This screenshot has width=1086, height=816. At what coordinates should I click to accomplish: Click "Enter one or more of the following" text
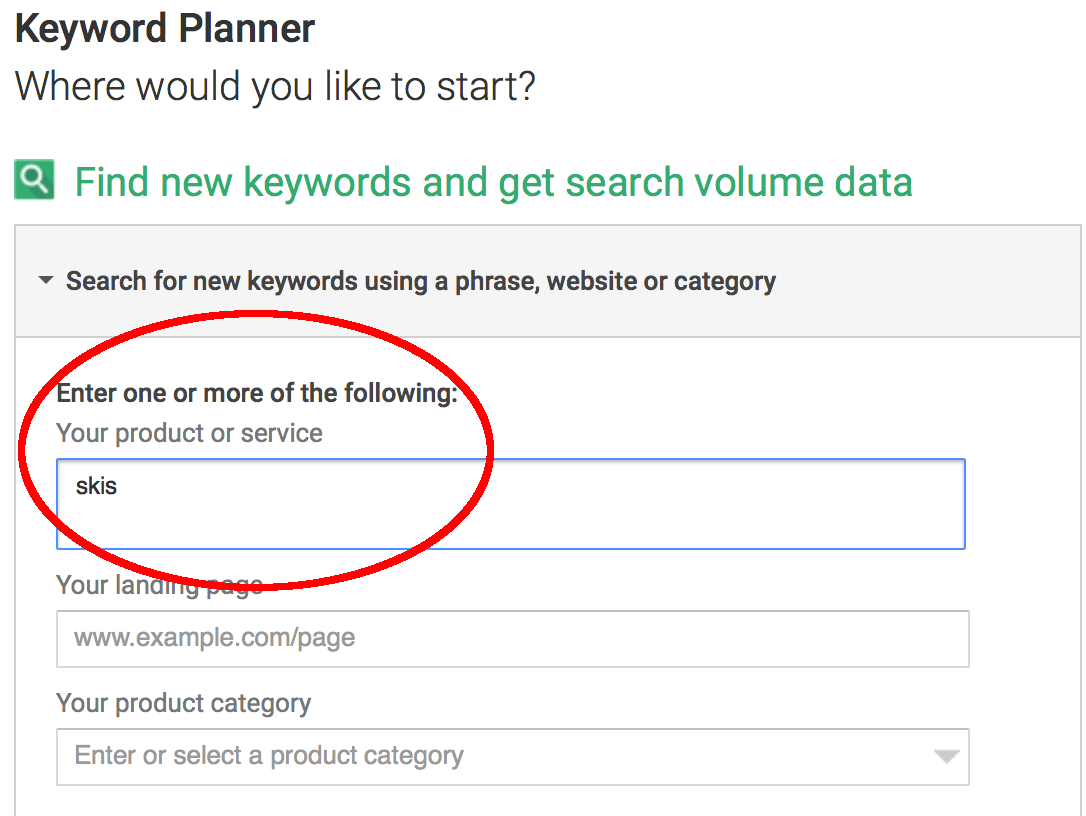click(x=256, y=393)
